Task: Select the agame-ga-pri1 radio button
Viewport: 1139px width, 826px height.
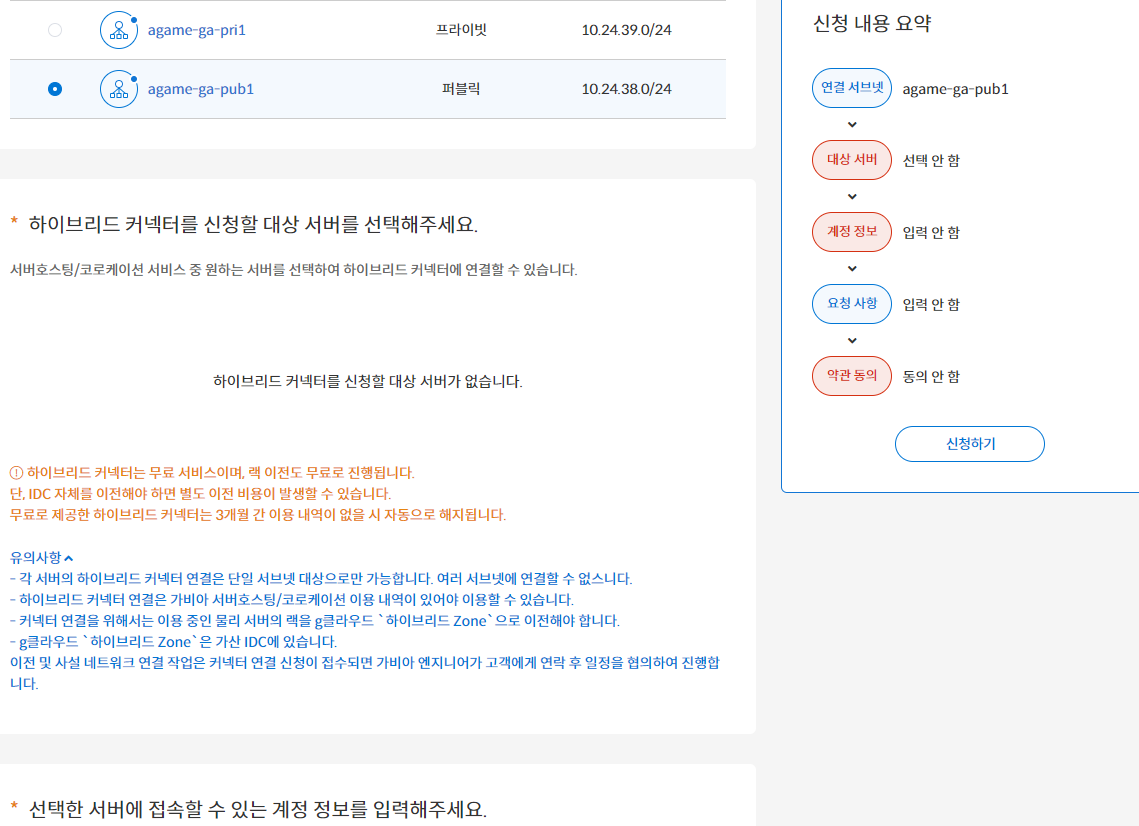Action: [56, 29]
